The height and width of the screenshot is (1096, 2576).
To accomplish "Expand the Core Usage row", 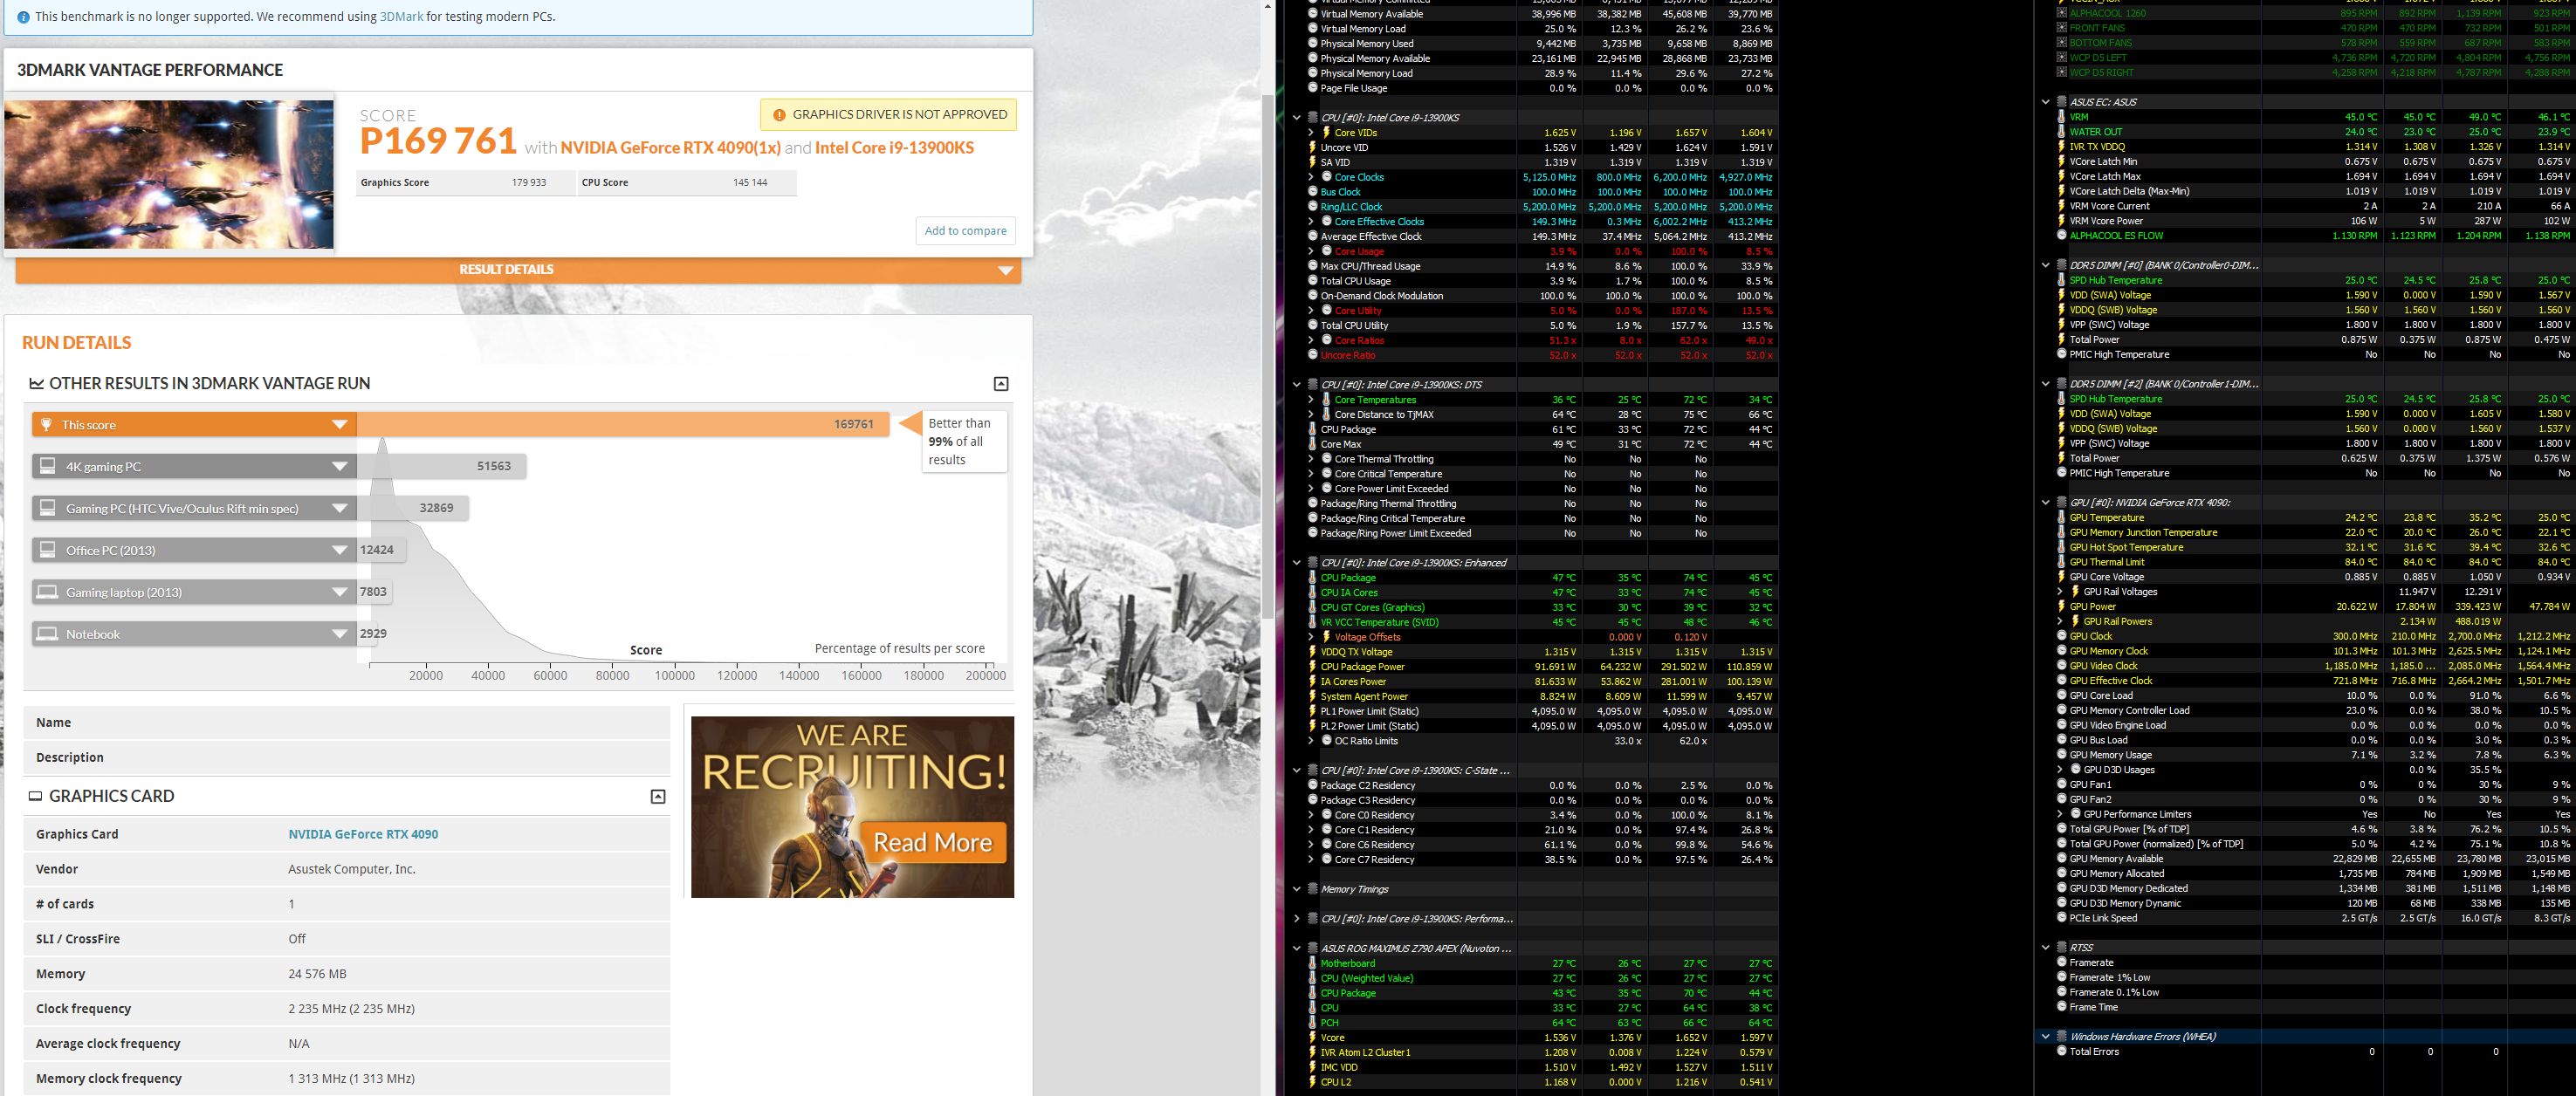I will (1311, 252).
